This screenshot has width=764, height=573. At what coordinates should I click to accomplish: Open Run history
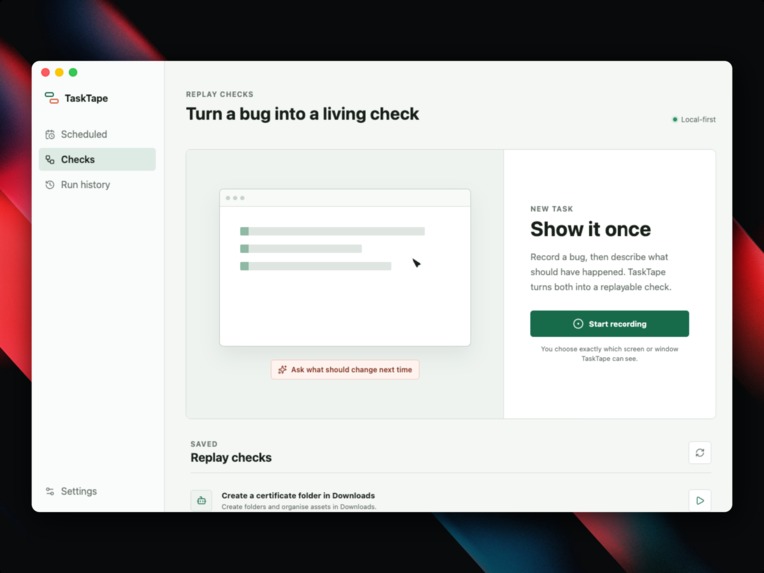click(x=97, y=185)
